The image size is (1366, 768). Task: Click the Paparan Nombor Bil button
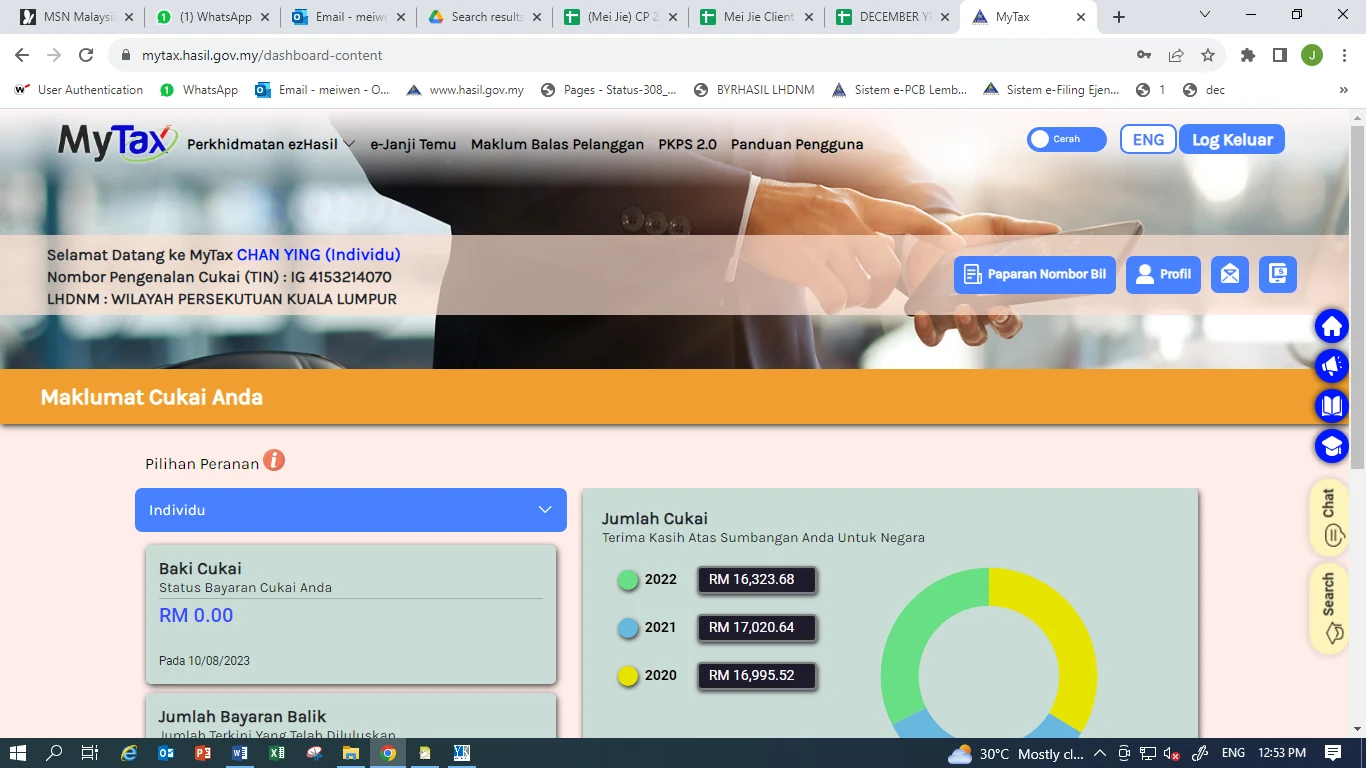coord(1035,274)
